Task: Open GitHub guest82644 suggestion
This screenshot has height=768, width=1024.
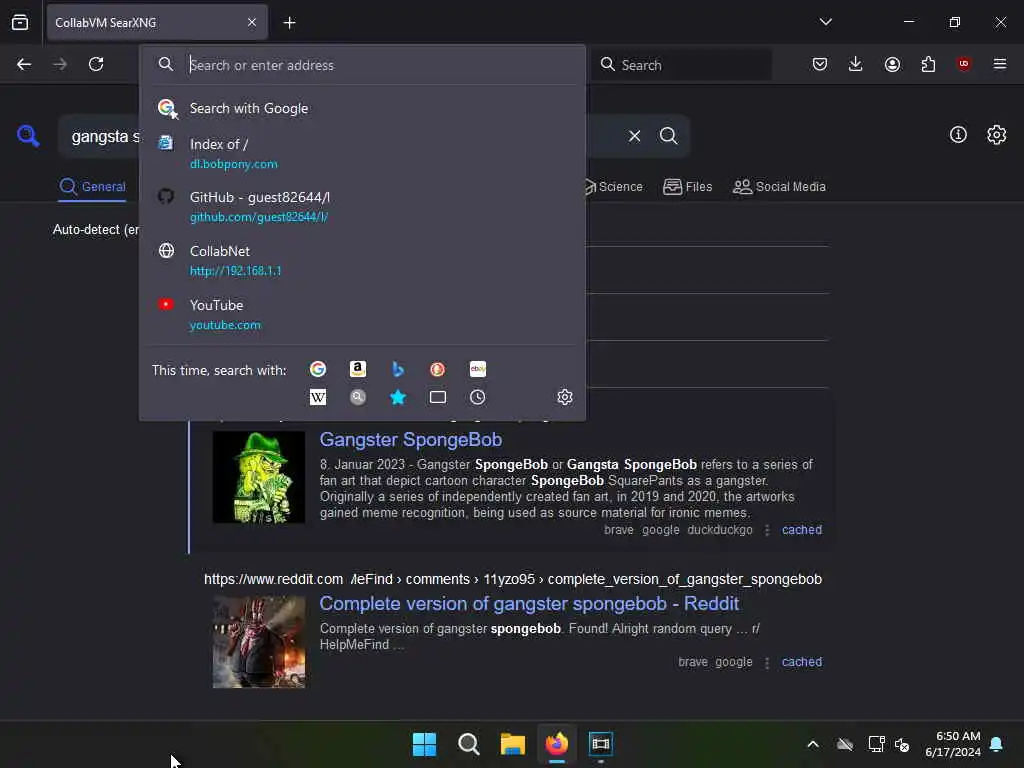Action: [x=362, y=206]
